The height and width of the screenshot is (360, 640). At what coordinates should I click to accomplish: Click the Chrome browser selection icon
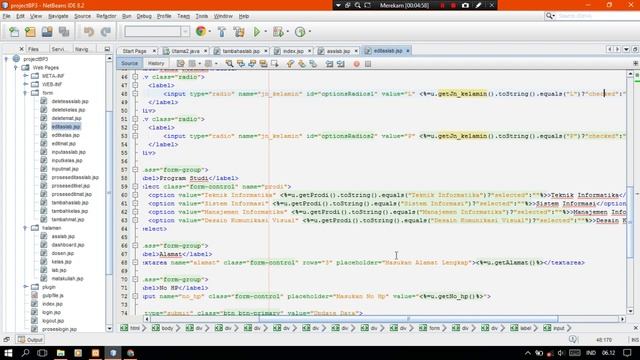(200, 31)
